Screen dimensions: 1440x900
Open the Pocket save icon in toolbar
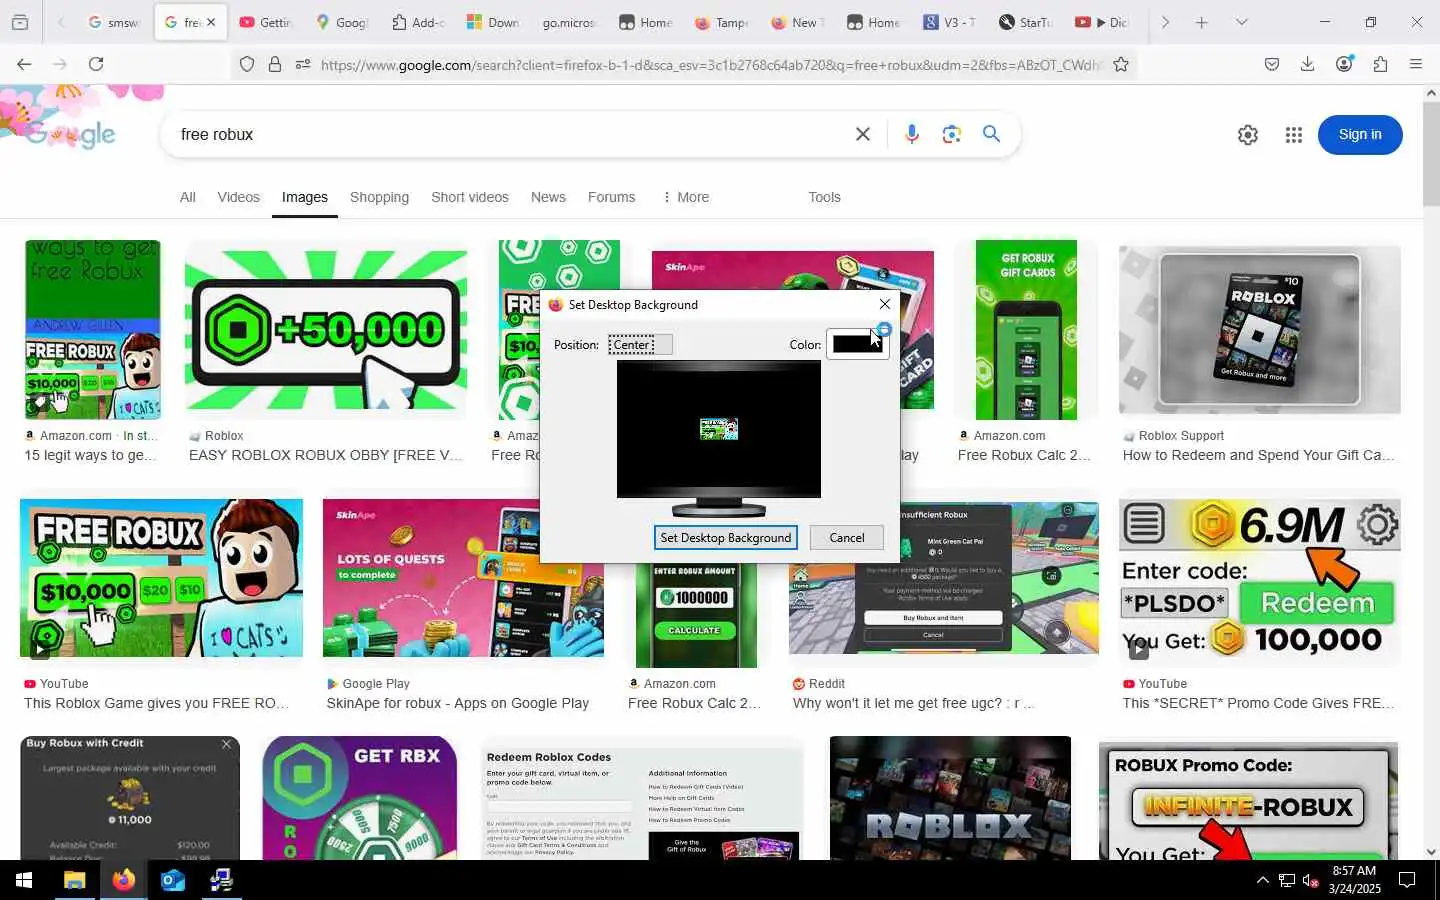(1272, 64)
